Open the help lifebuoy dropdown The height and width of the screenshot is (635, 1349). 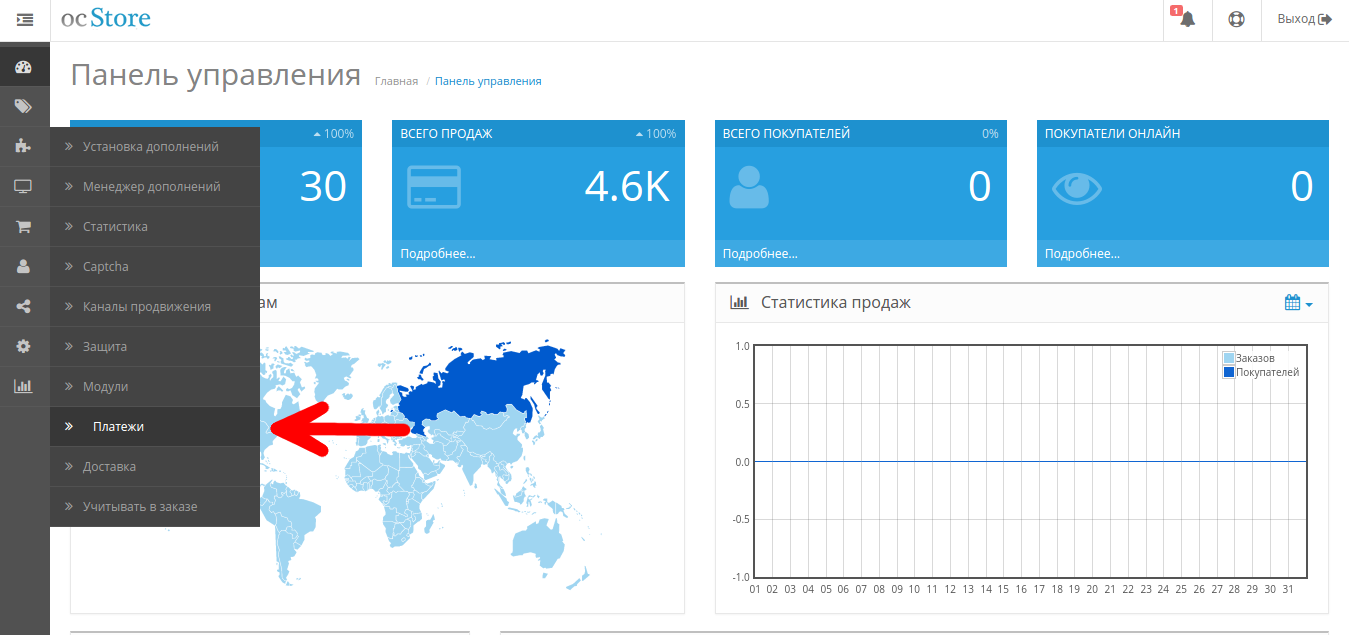[1236, 20]
